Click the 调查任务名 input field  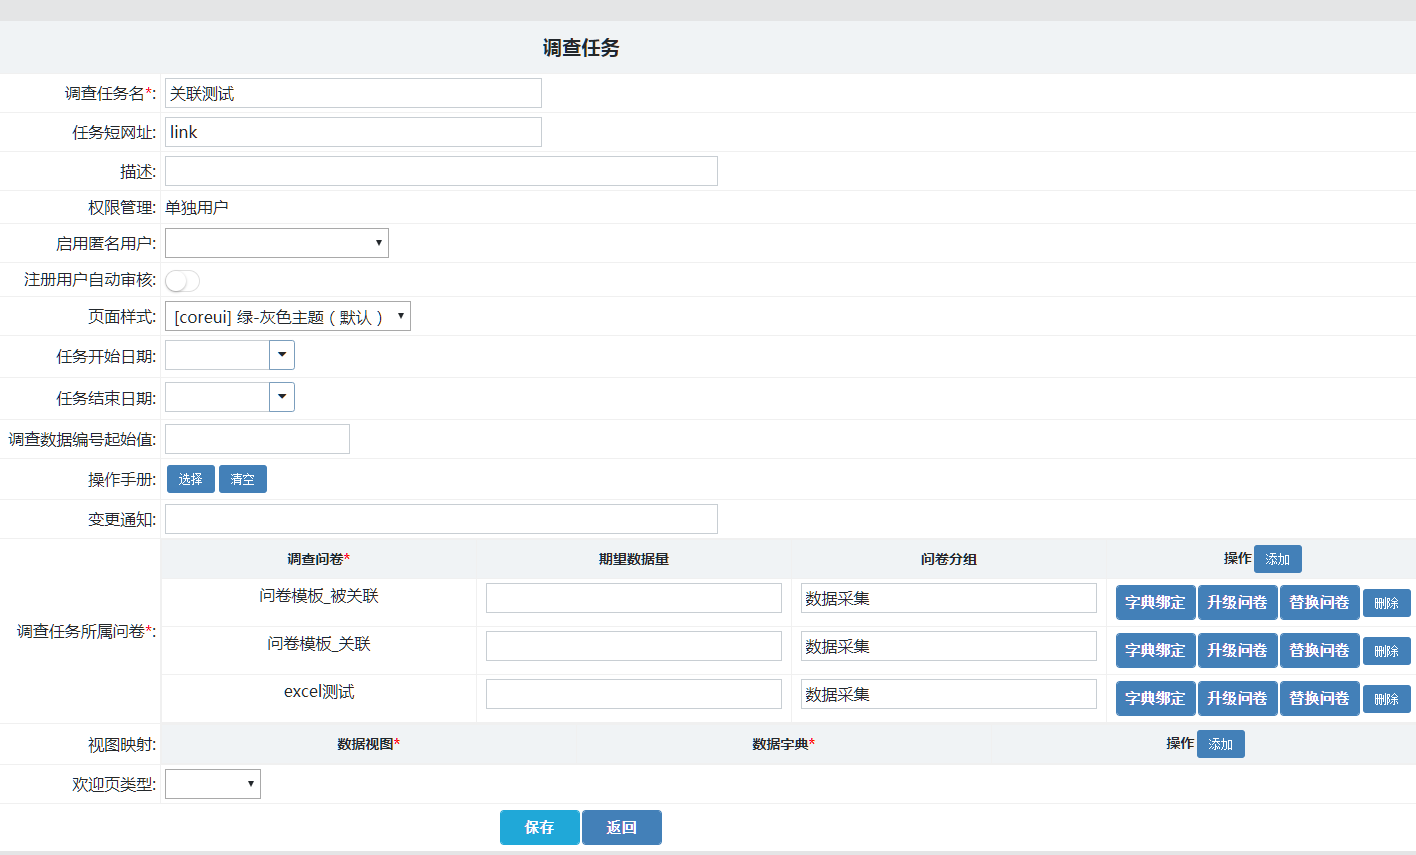pos(353,93)
